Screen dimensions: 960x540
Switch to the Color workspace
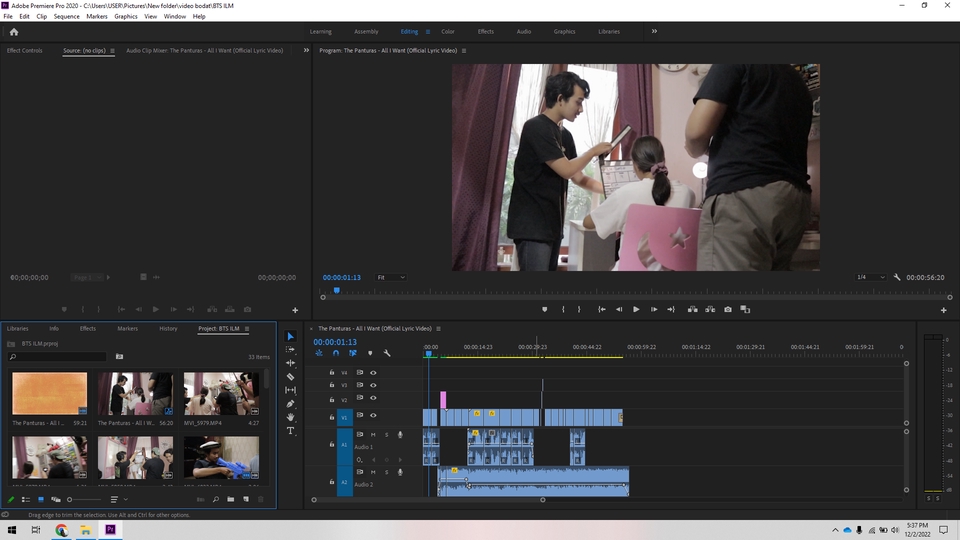(448, 32)
